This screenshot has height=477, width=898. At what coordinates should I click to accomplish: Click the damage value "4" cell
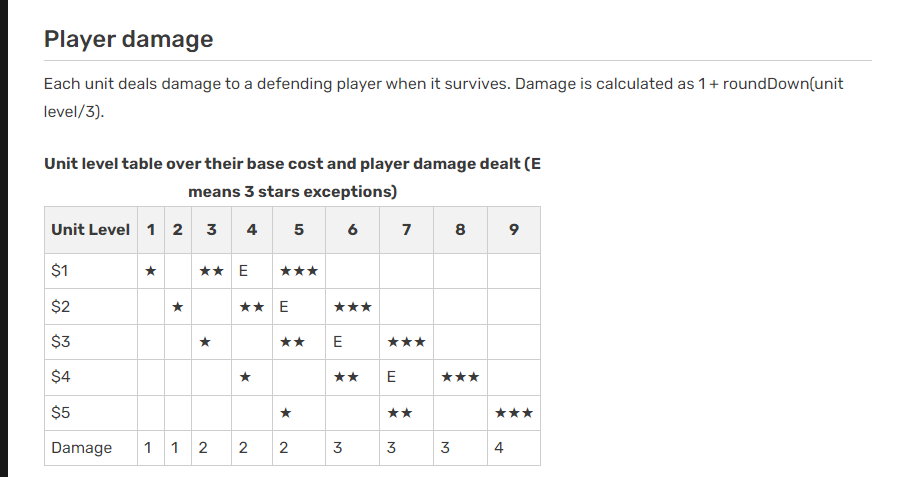499,448
